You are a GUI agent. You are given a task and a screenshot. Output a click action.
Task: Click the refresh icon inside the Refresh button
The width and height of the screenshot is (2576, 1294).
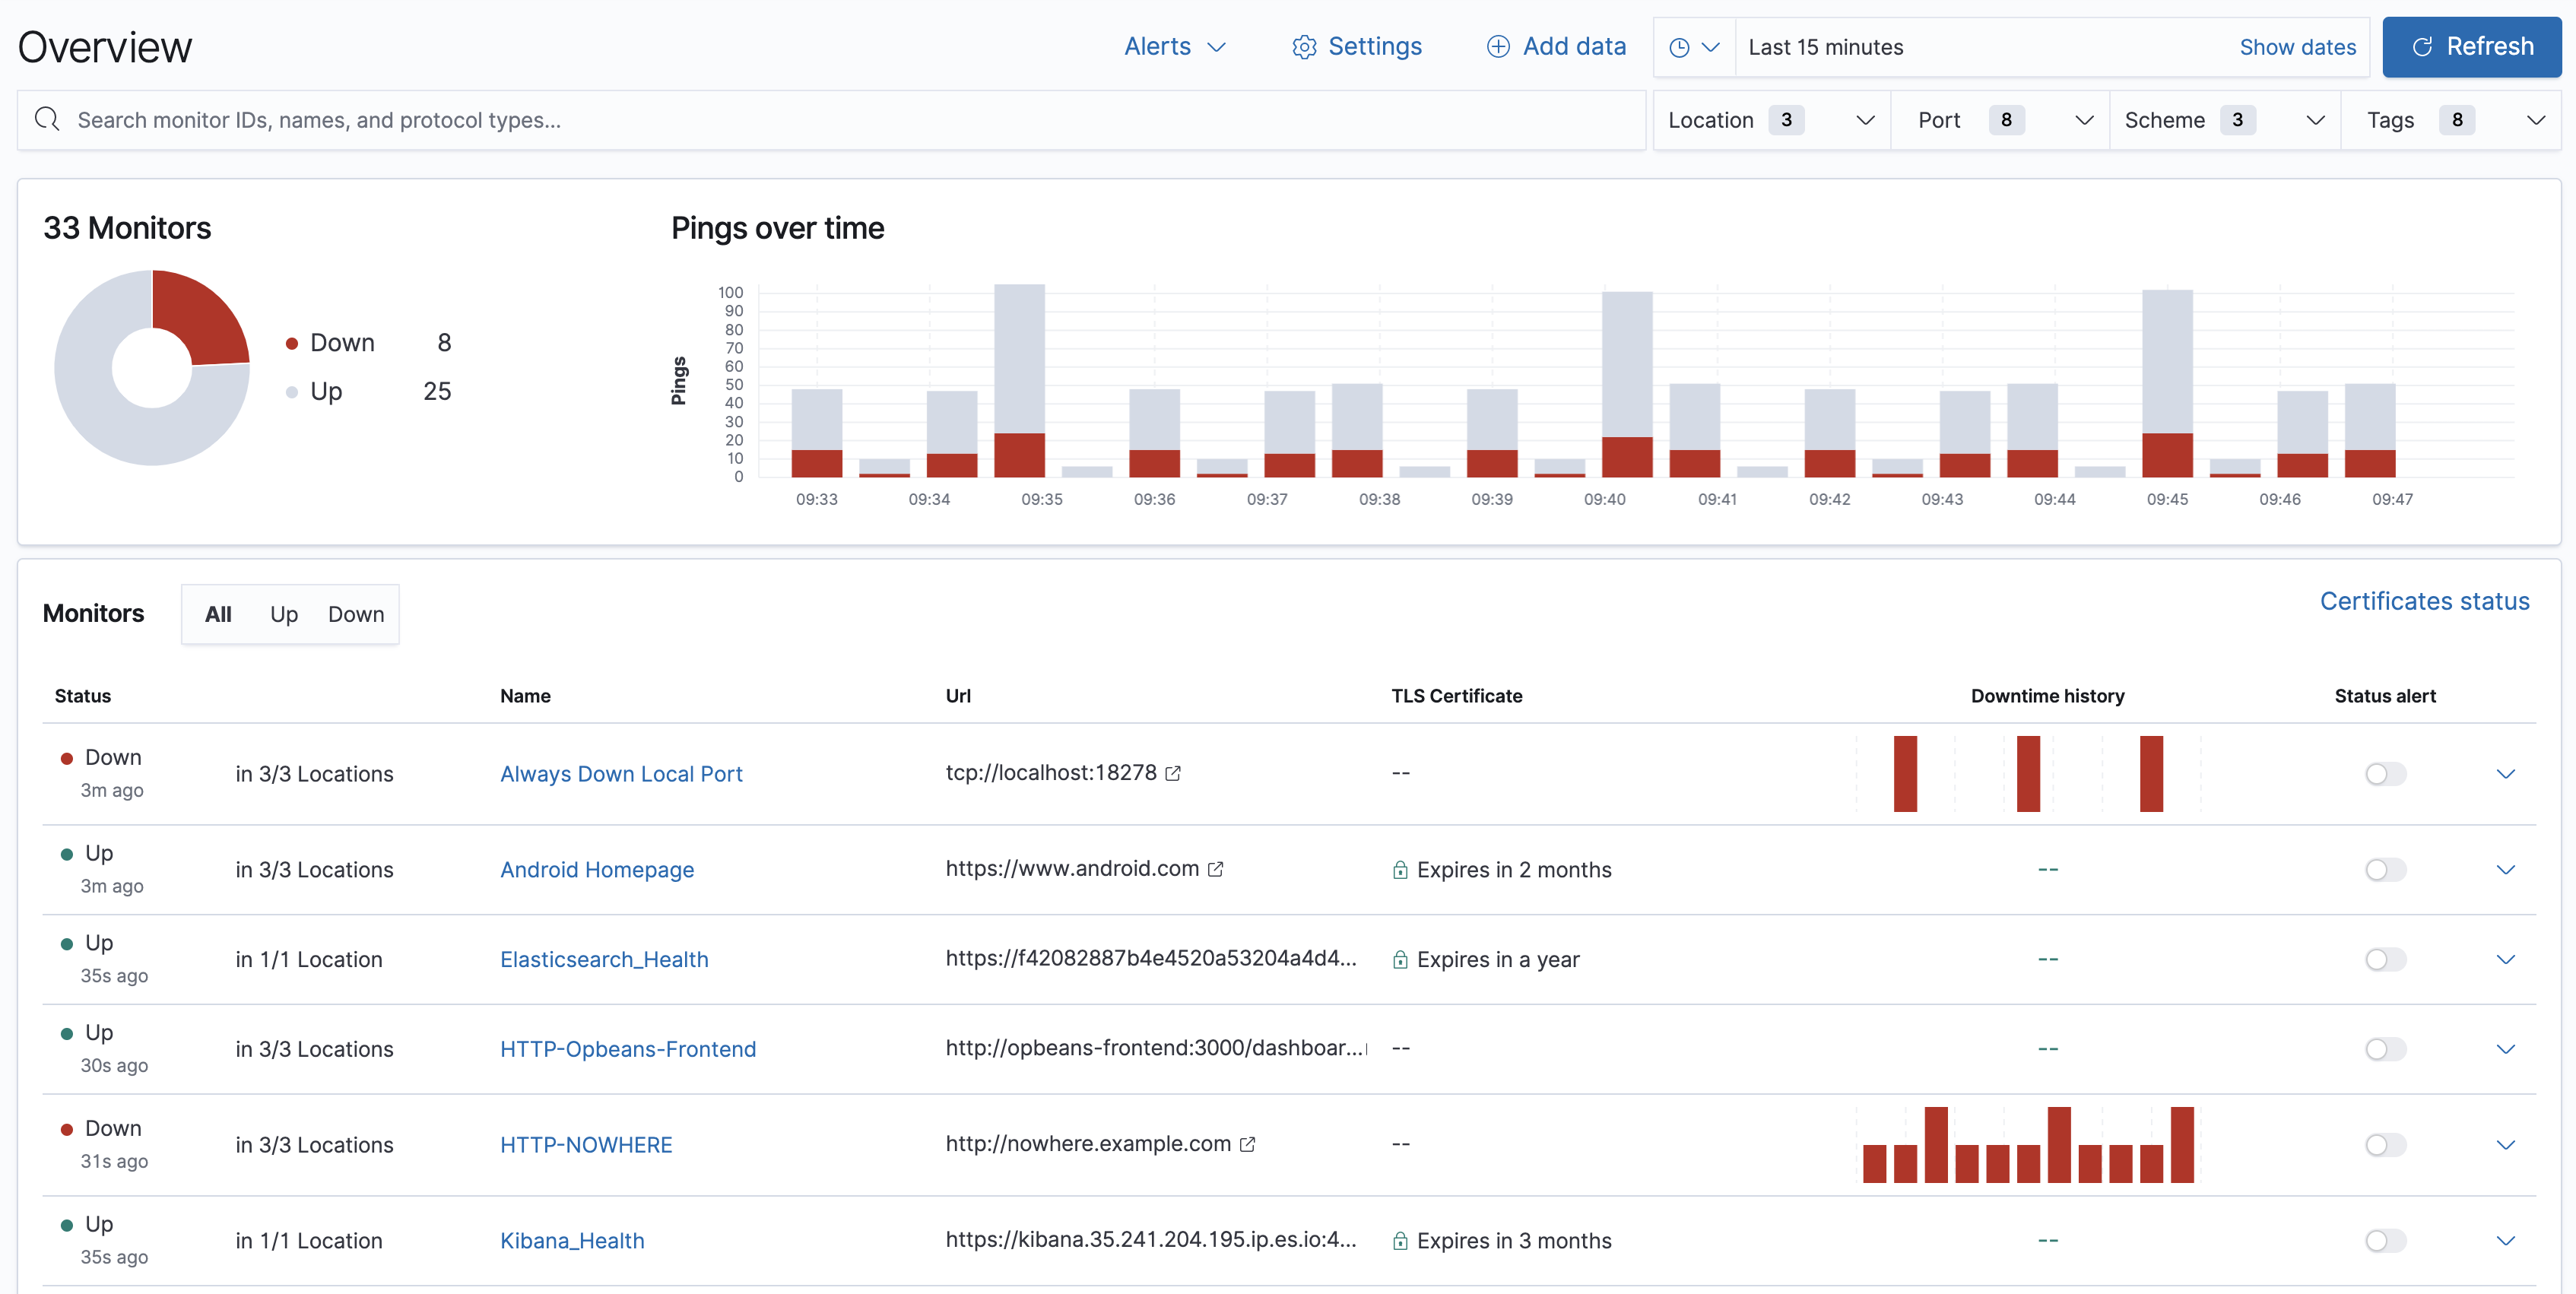pyautogui.click(x=2424, y=46)
